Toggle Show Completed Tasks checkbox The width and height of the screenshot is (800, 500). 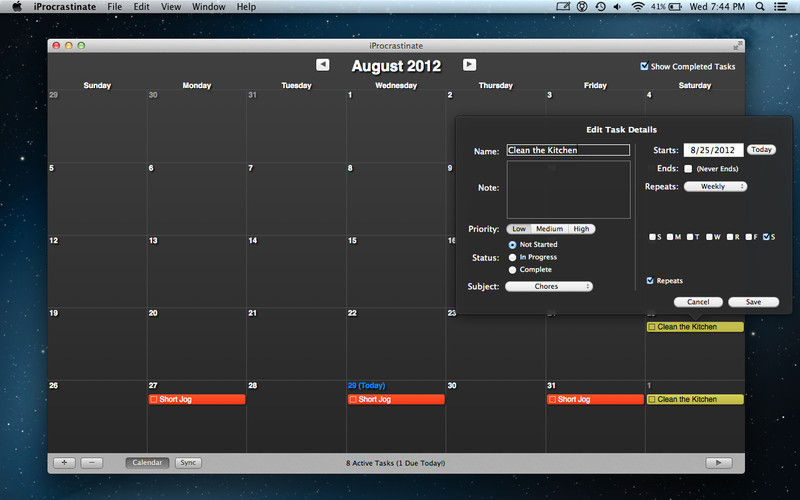[644, 66]
